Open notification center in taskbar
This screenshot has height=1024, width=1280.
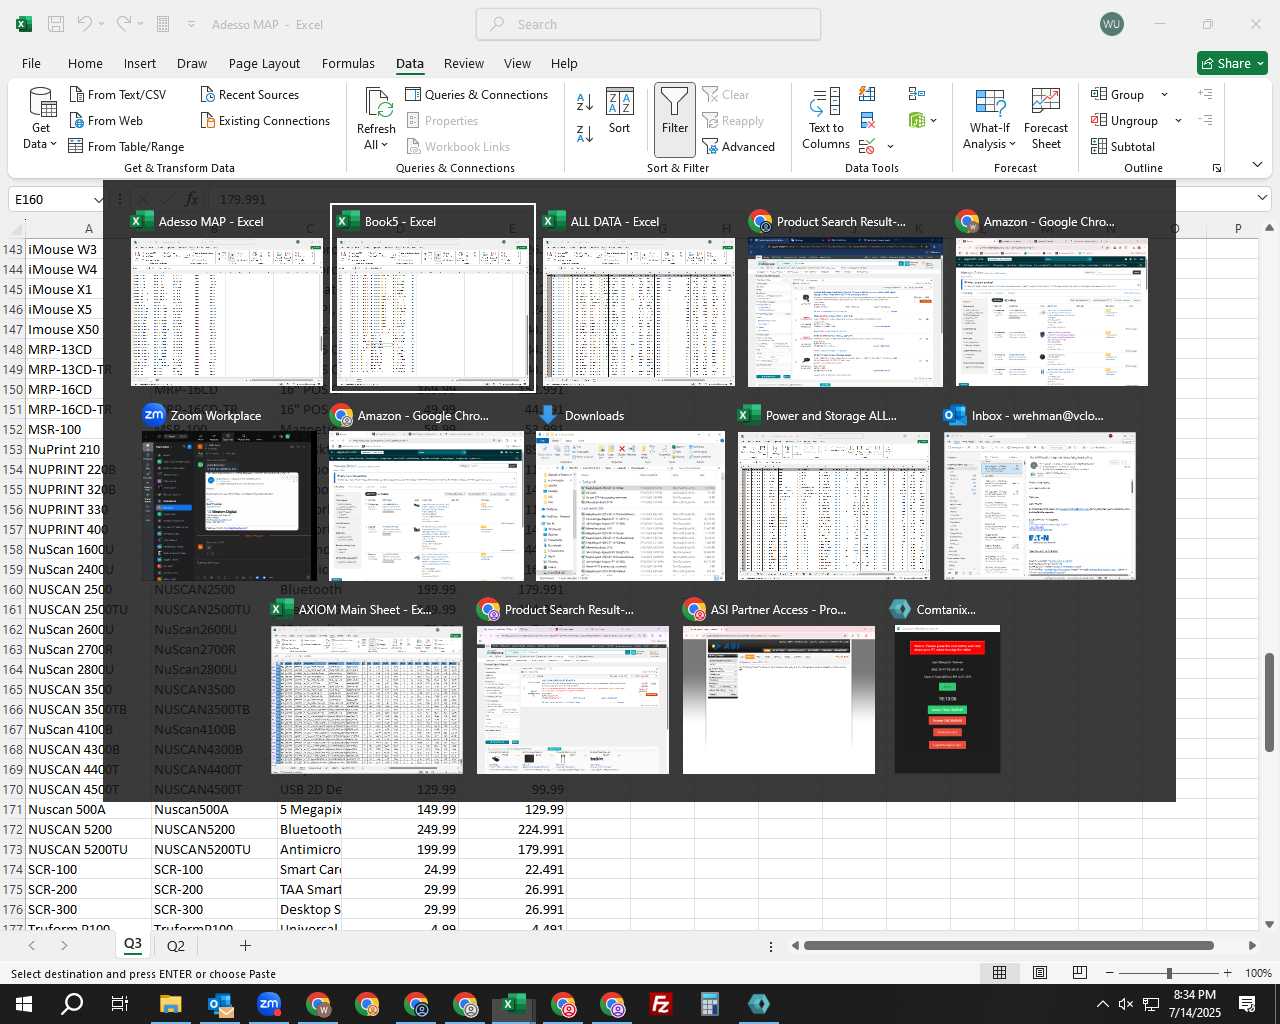(x=1247, y=1004)
